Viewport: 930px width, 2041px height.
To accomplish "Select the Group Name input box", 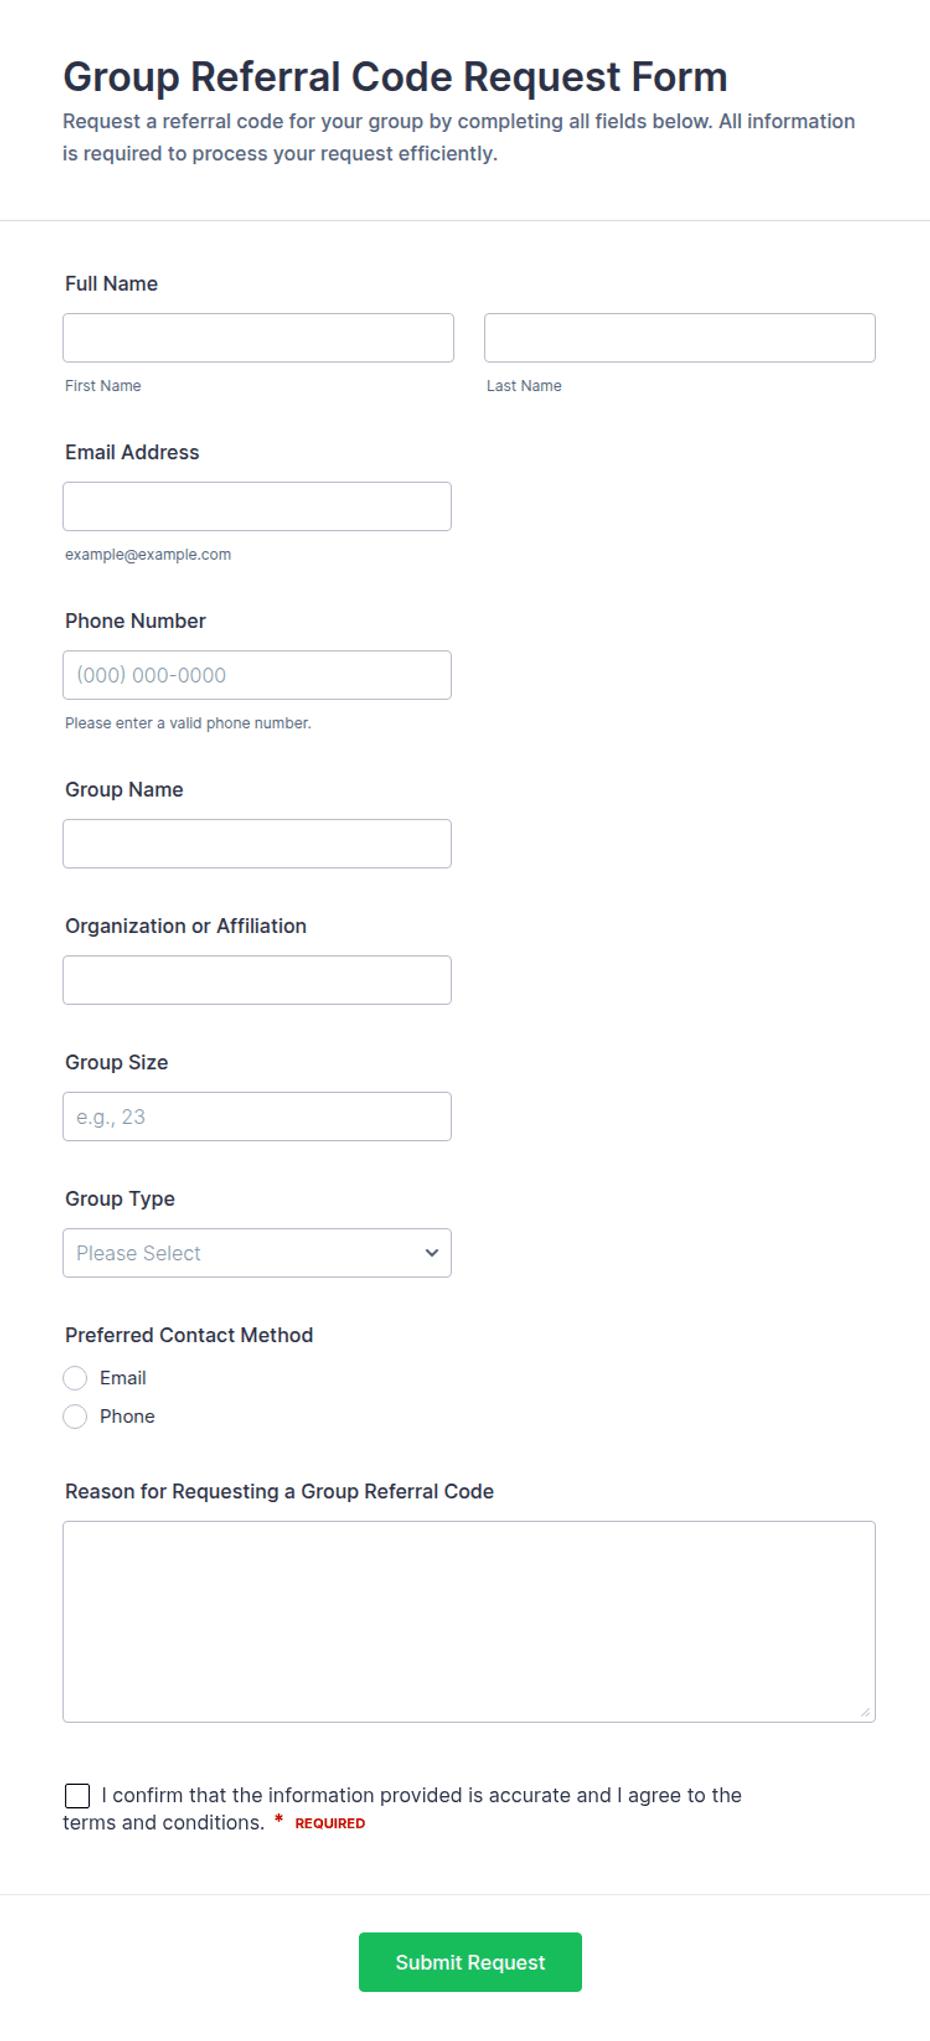I will [x=257, y=844].
